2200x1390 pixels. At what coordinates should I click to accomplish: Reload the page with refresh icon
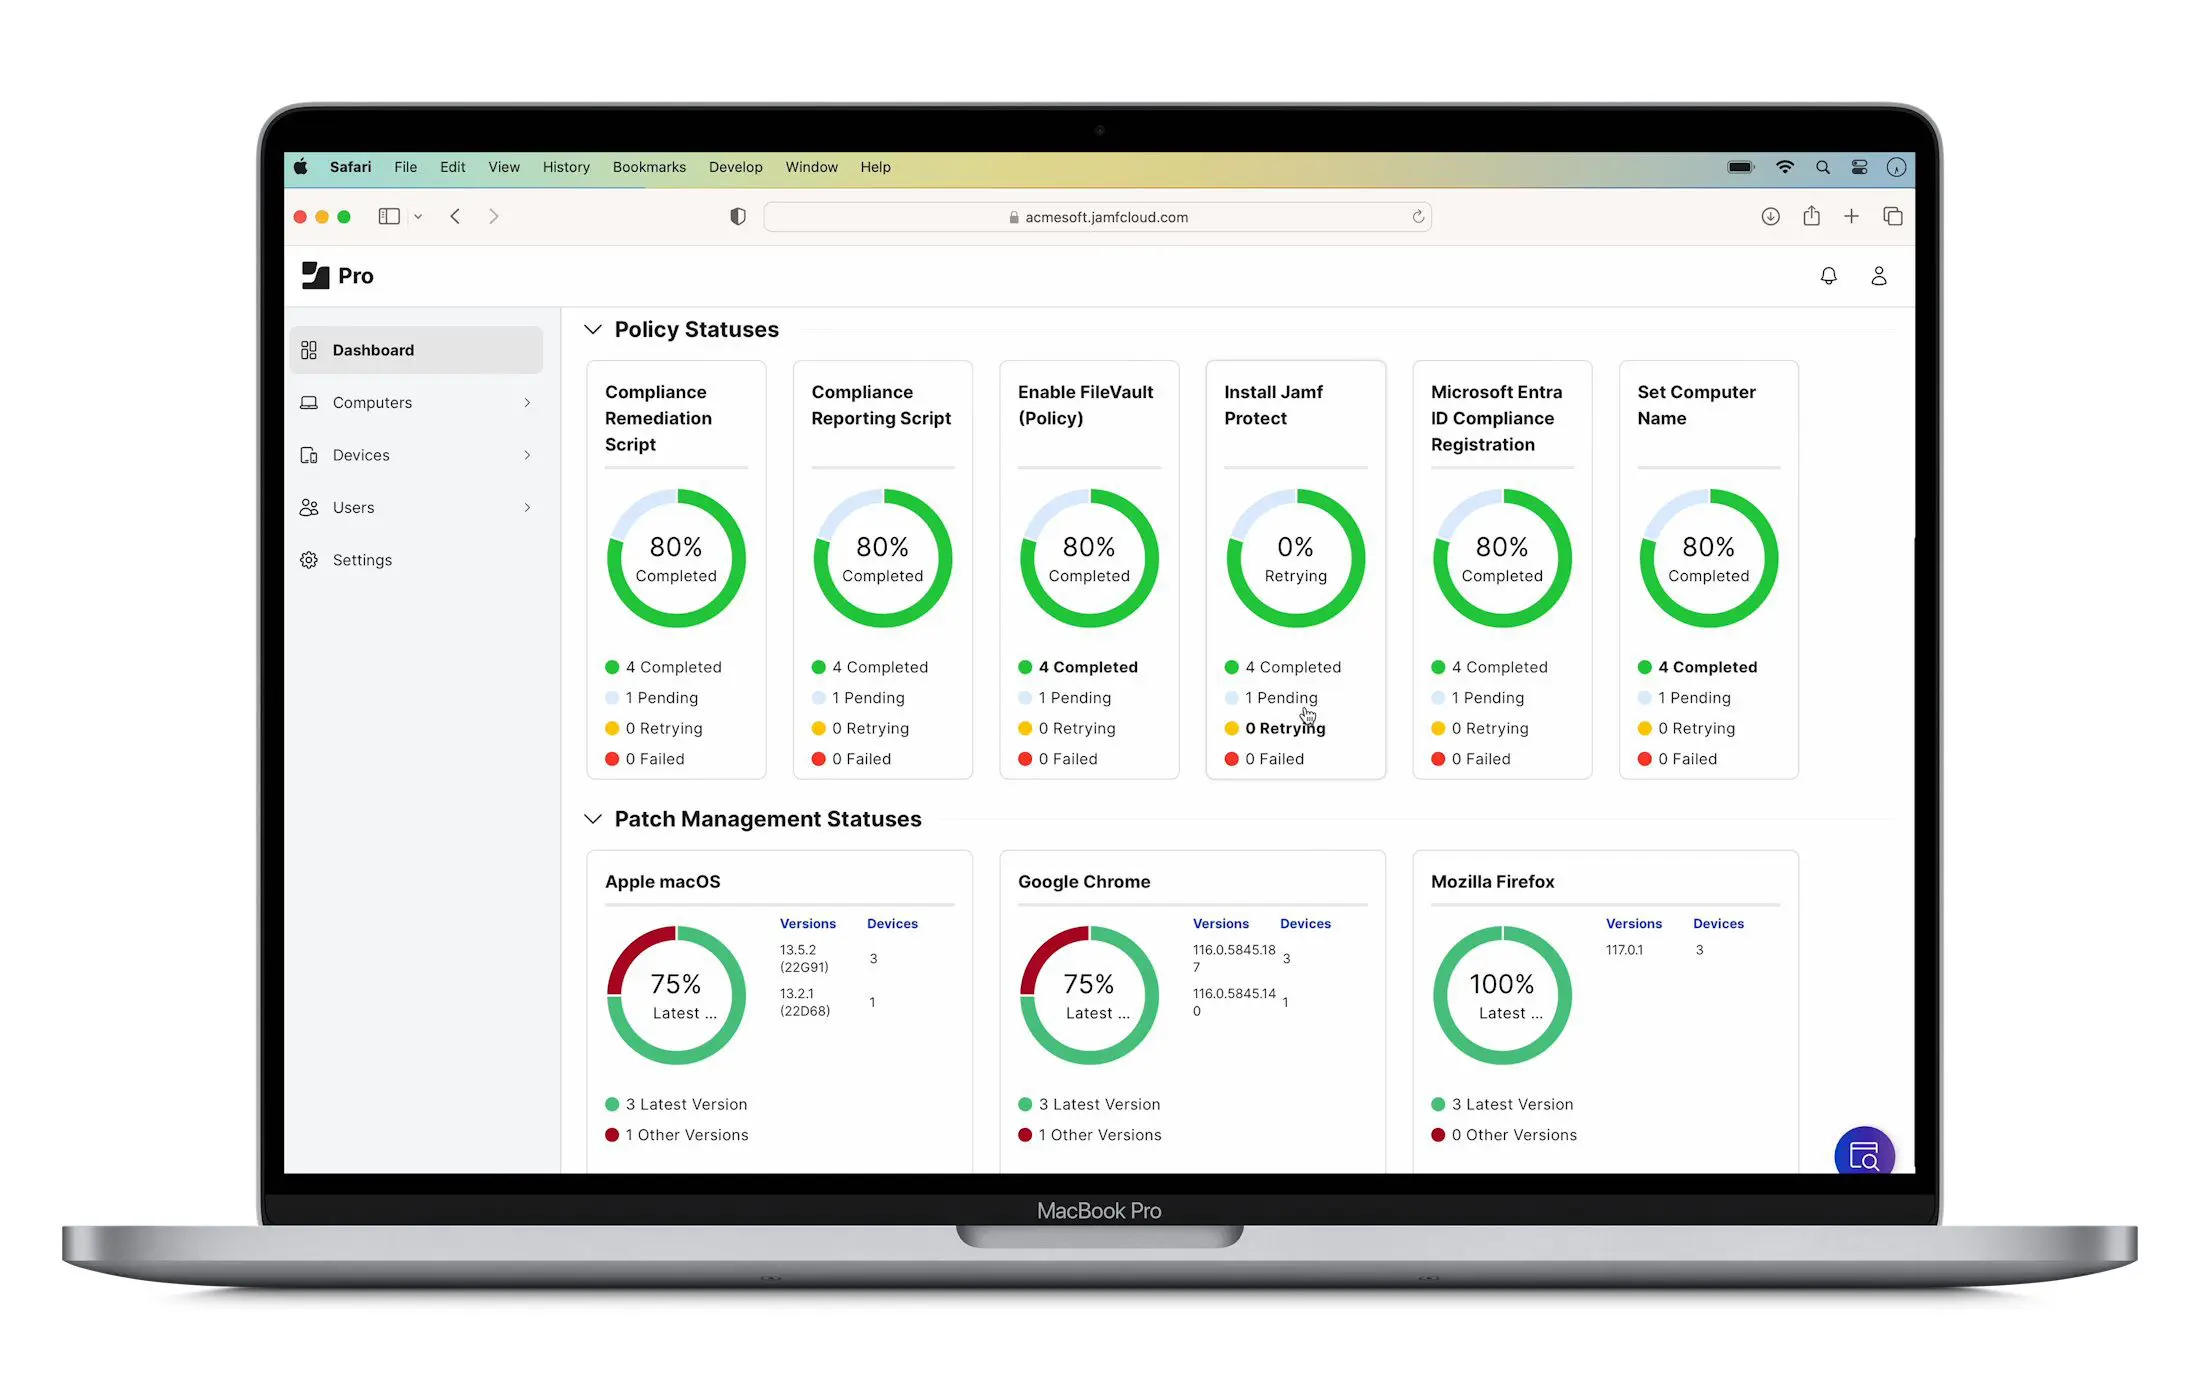click(1418, 217)
